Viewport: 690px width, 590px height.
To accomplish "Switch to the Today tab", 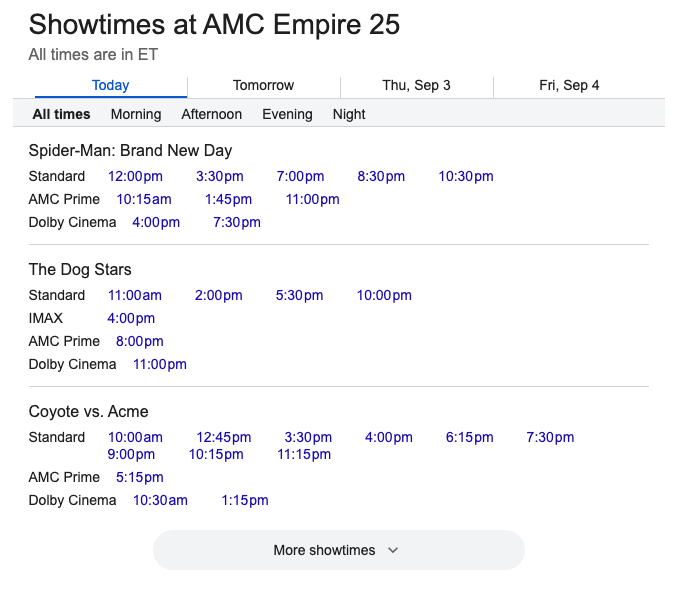I will tap(110, 85).
